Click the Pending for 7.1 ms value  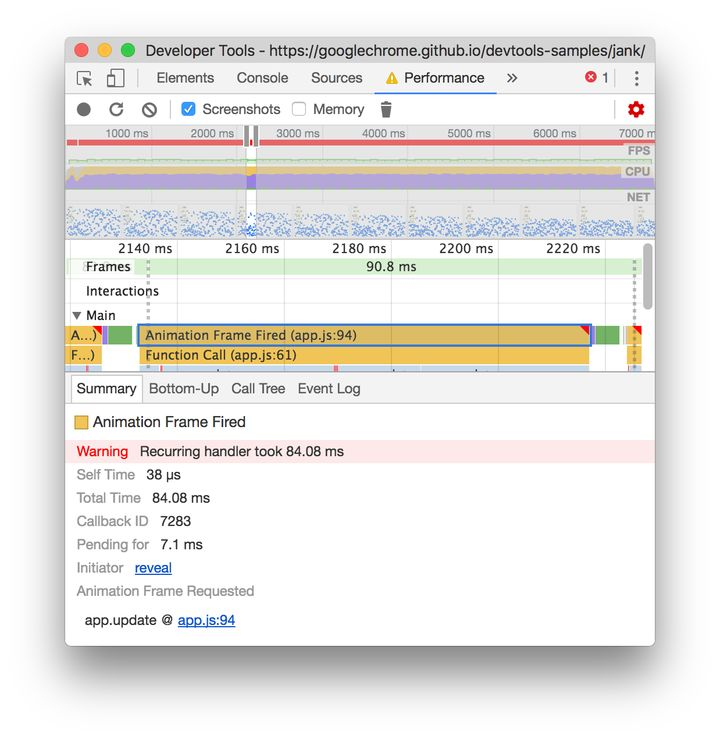click(x=181, y=545)
